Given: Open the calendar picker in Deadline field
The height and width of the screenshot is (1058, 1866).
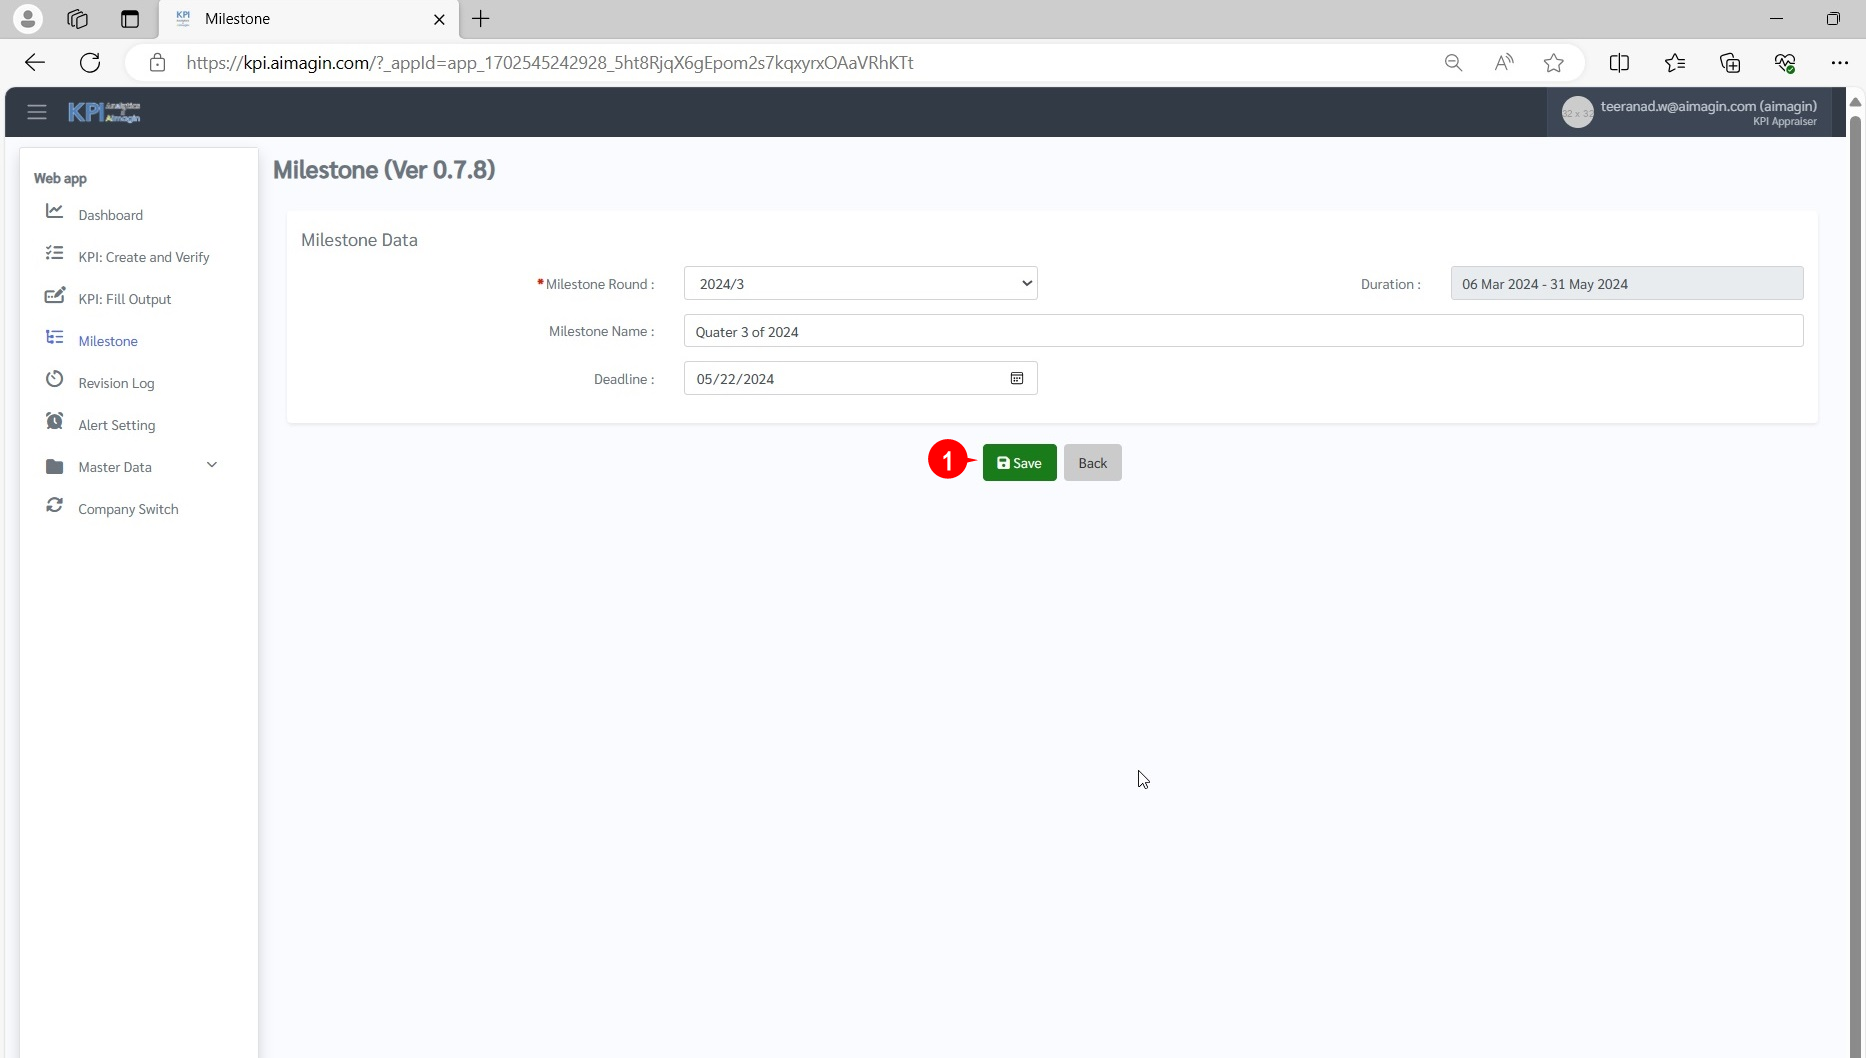Looking at the screenshot, I should pos(1016,379).
